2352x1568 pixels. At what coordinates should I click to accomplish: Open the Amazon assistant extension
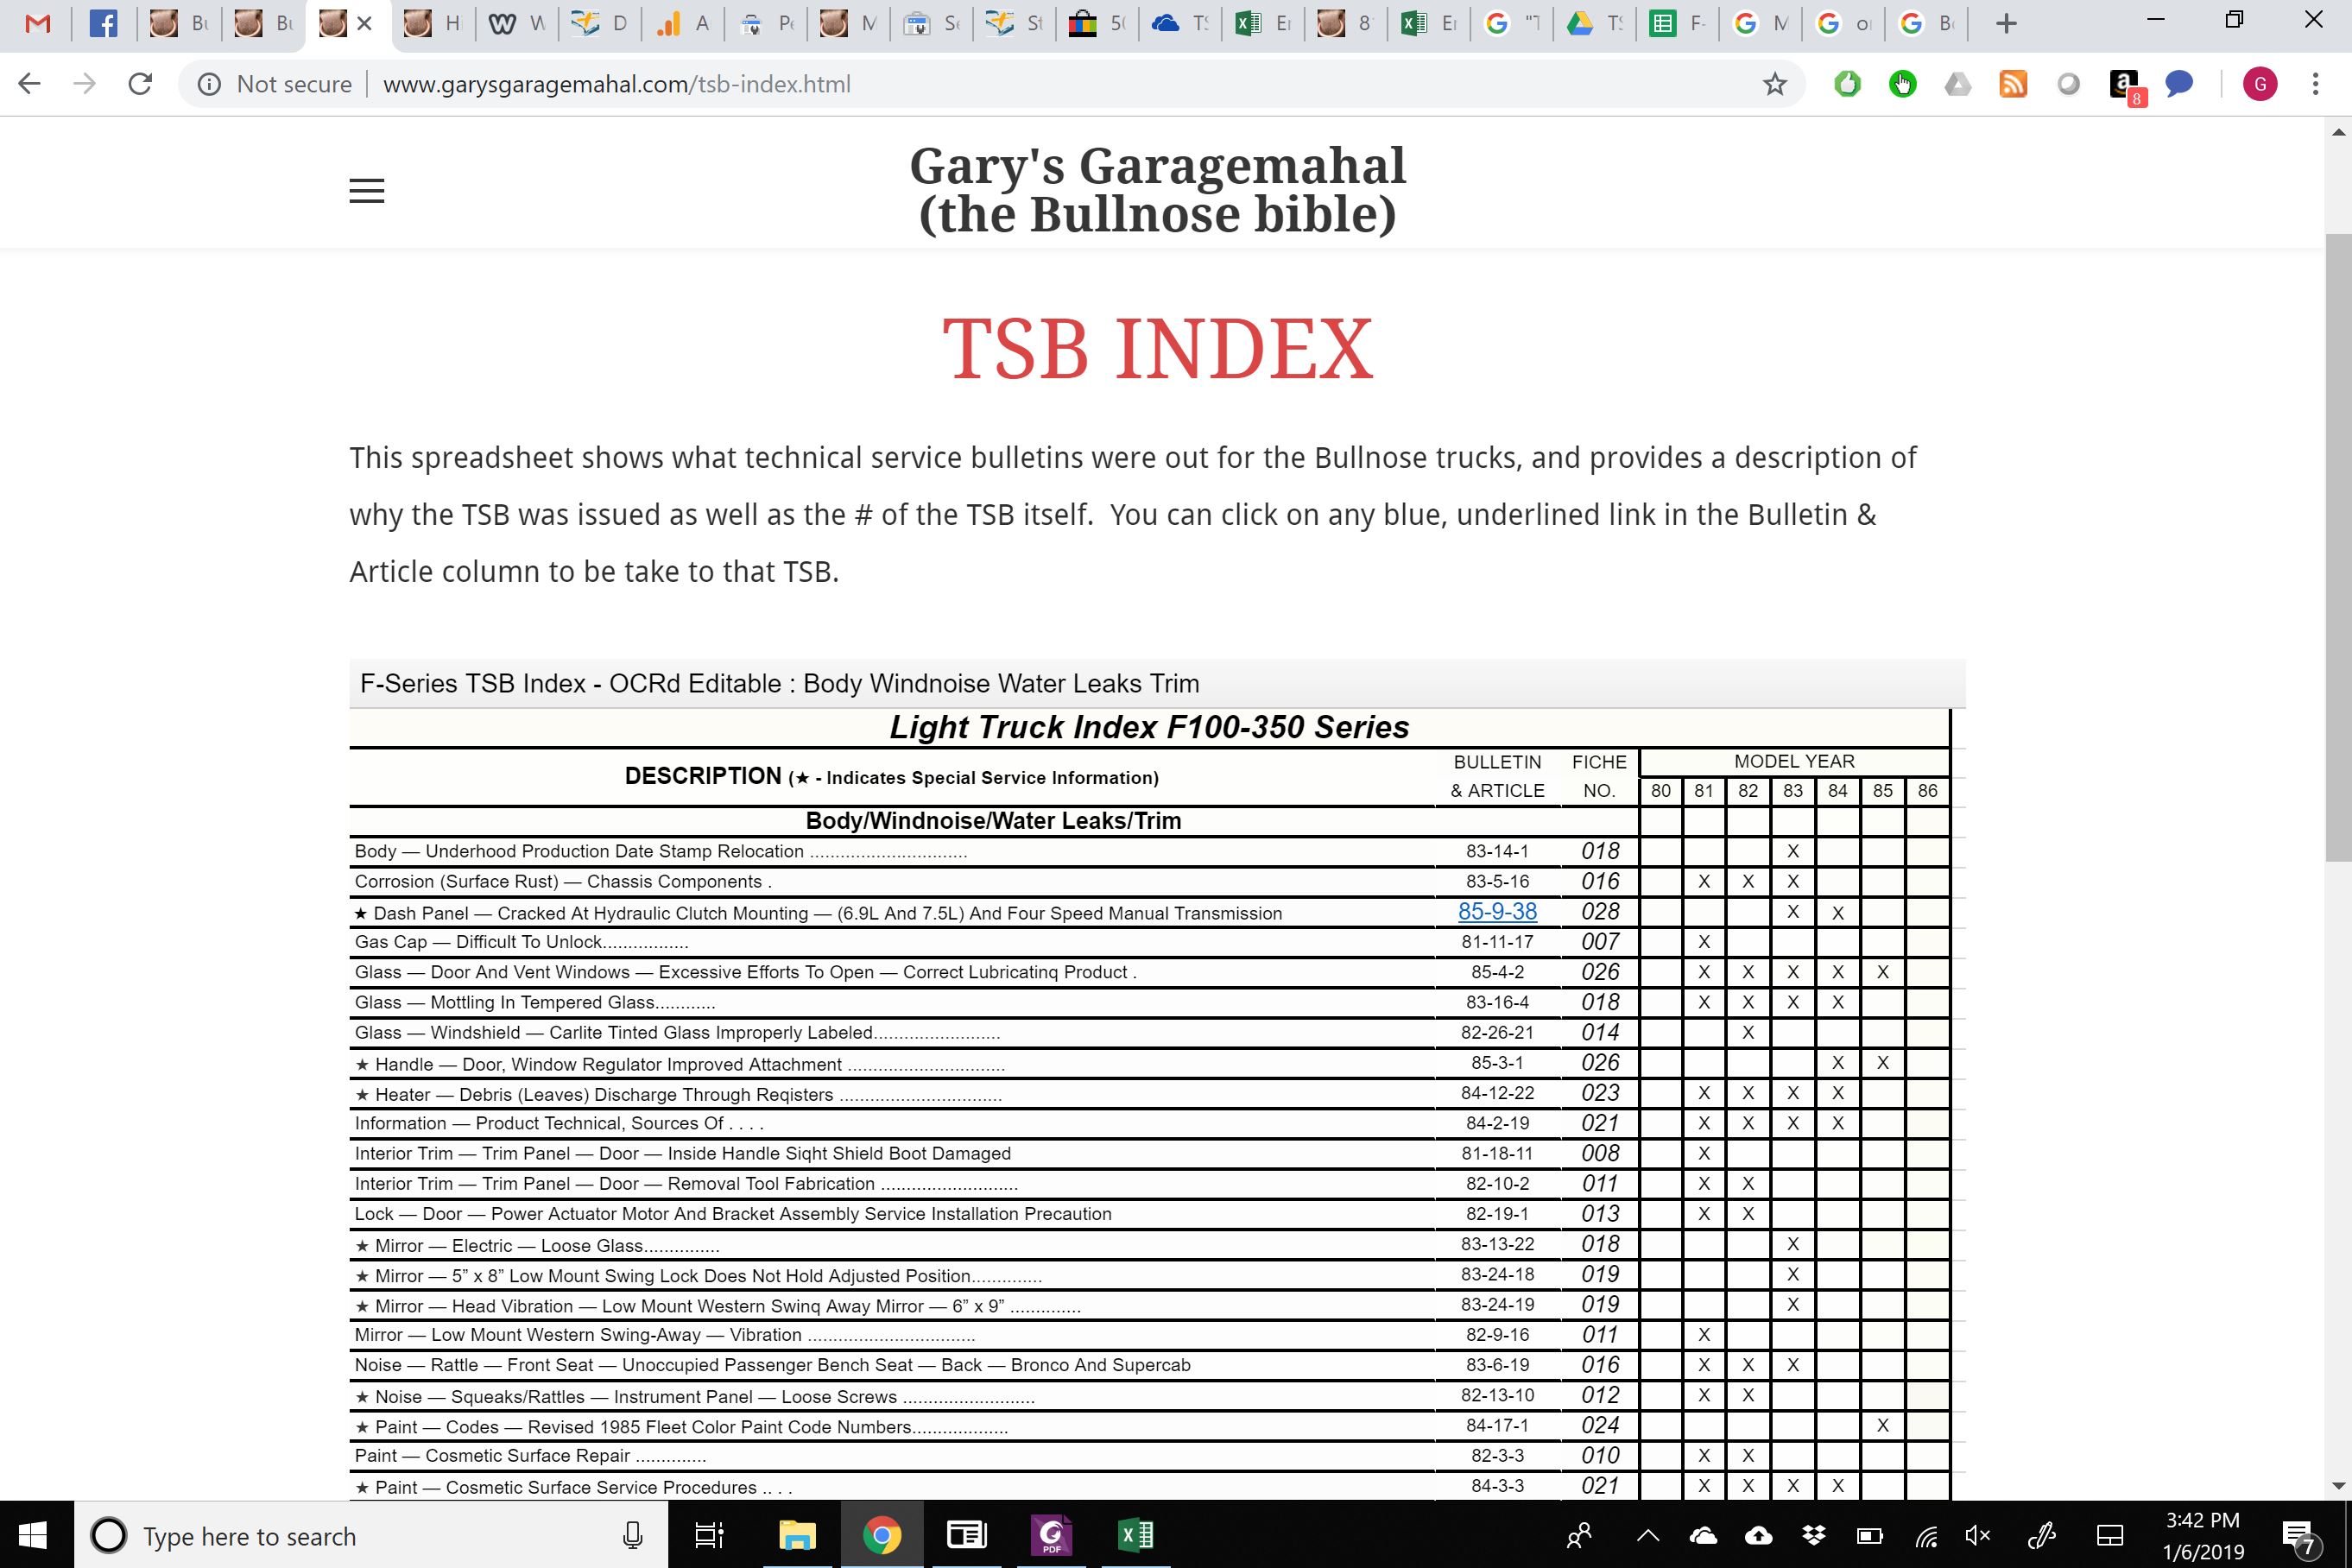coord(2123,84)
